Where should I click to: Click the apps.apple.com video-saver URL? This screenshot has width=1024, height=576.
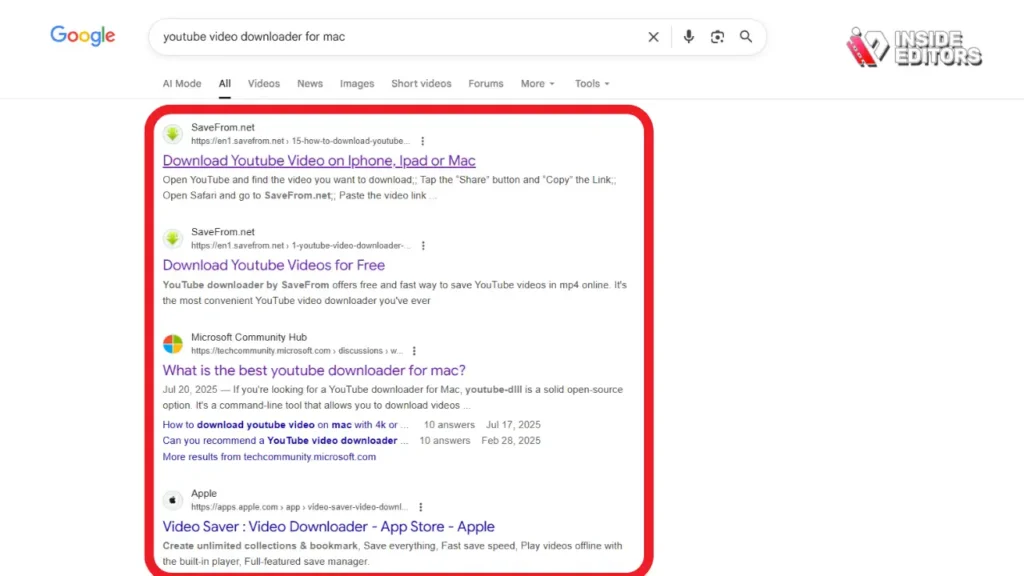click(x=299, y=507)
